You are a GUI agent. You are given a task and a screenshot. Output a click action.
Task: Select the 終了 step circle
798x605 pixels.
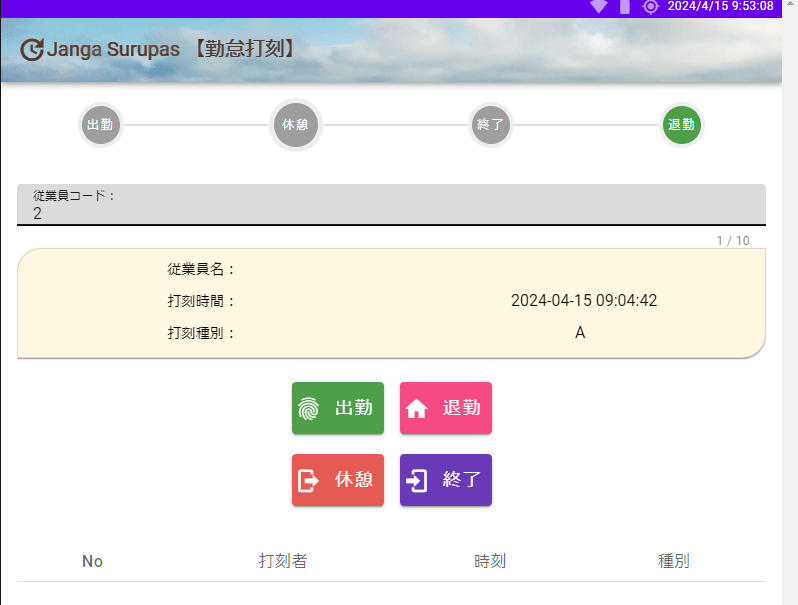pos(490,125)
